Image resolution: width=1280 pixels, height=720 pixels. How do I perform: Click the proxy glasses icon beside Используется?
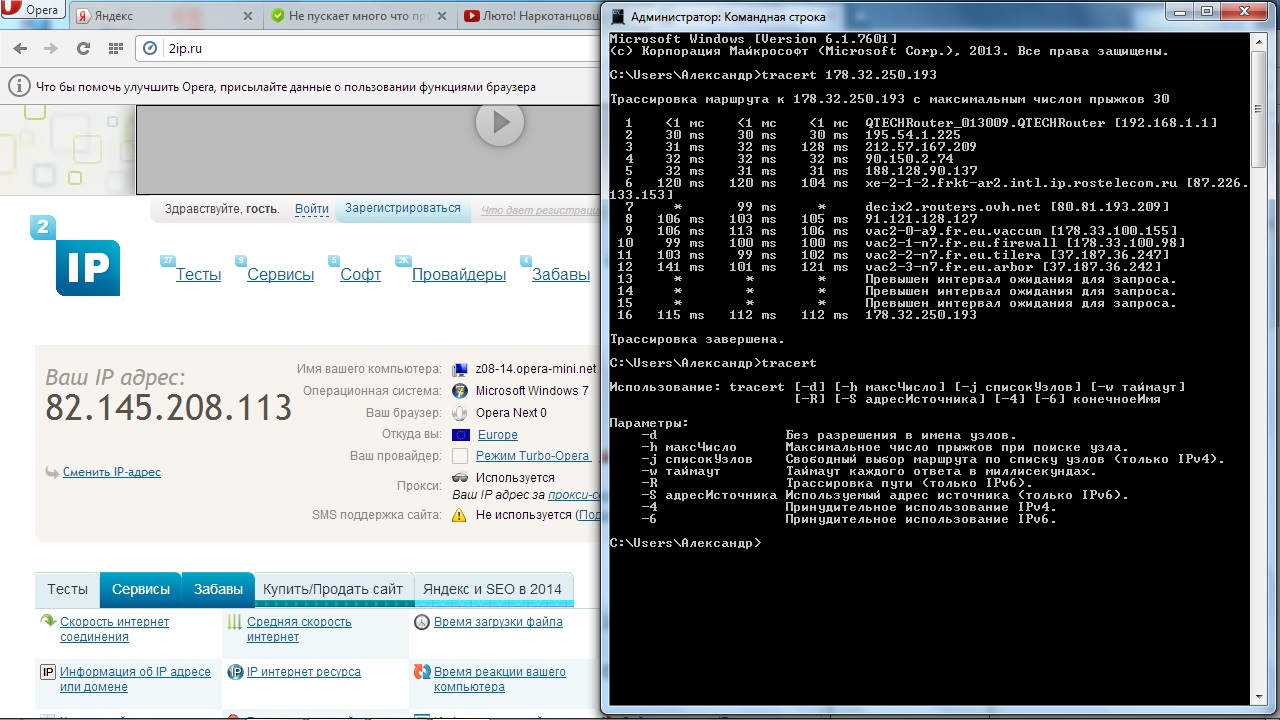[x=460, y=477]
